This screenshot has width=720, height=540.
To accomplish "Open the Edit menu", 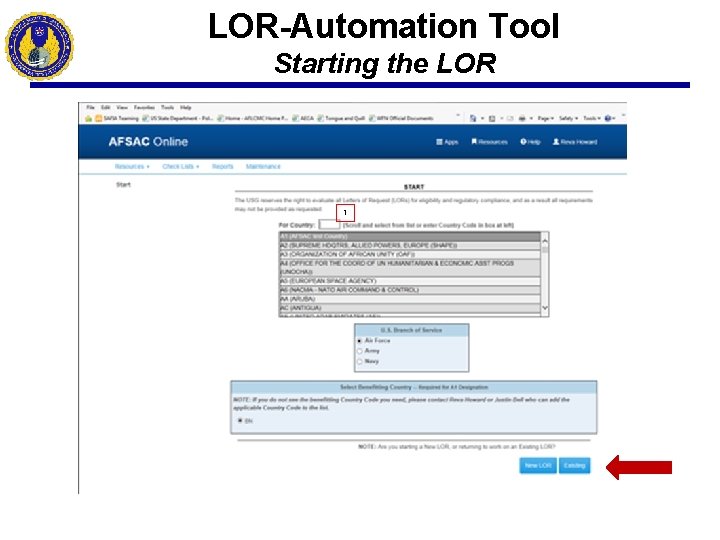I will point(106,107).
